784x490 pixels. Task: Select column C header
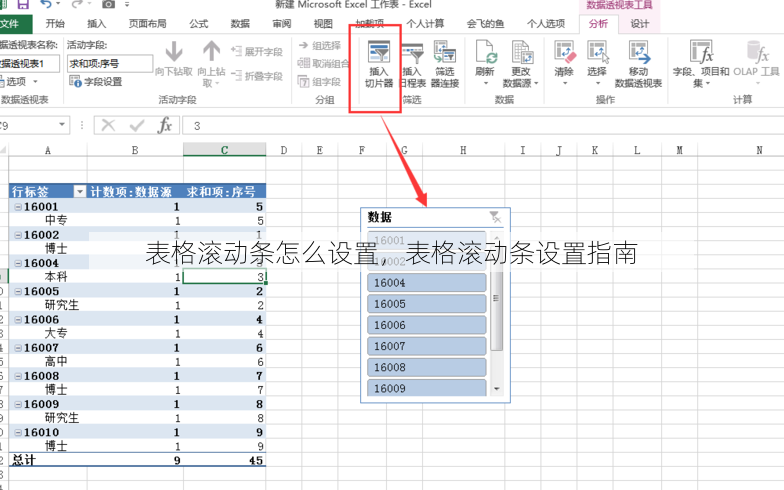pyautogui.click(x=224, y=150)
